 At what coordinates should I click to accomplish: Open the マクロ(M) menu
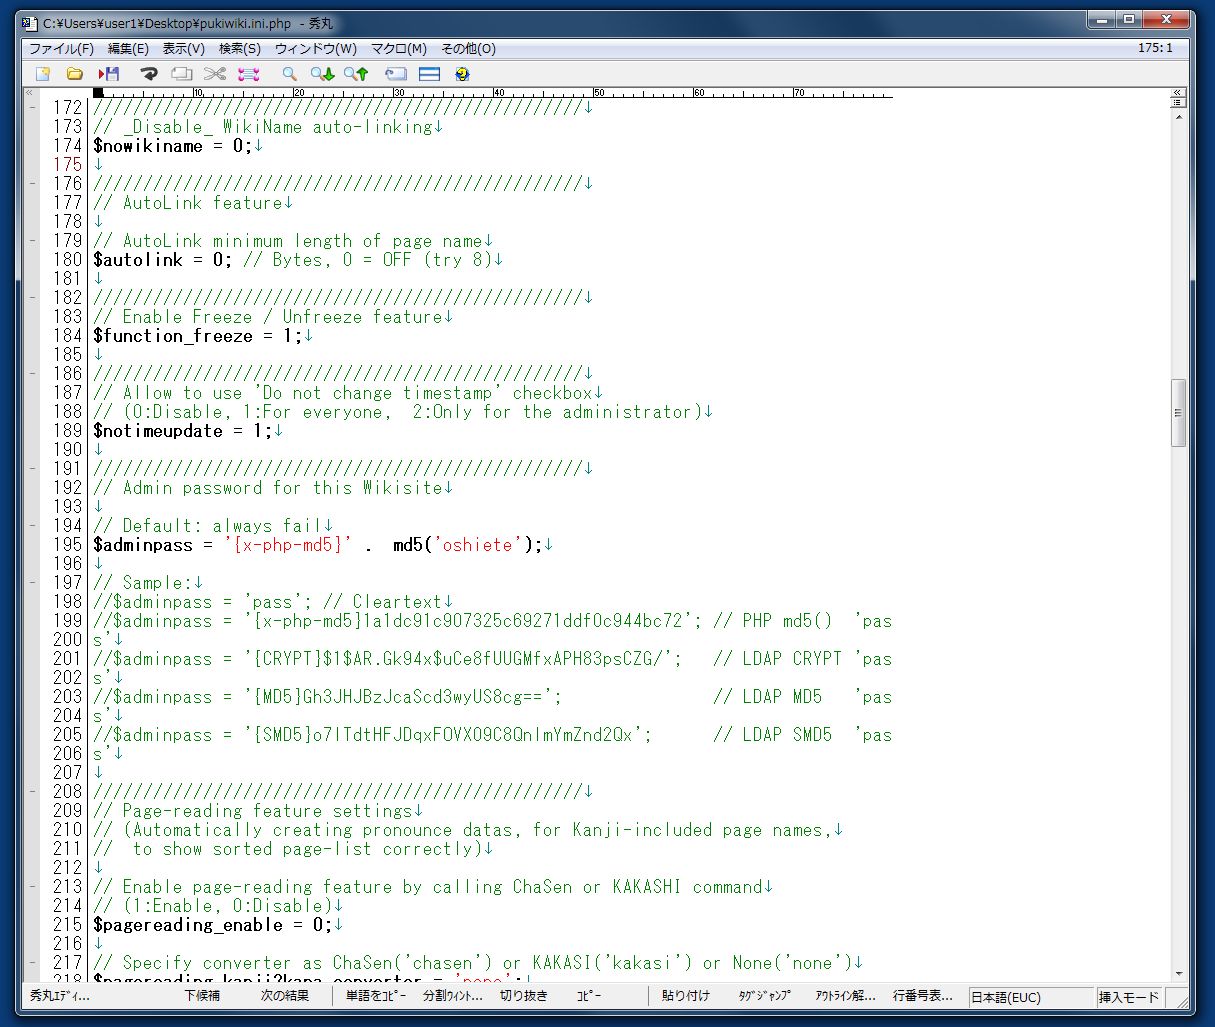point(399,48)
